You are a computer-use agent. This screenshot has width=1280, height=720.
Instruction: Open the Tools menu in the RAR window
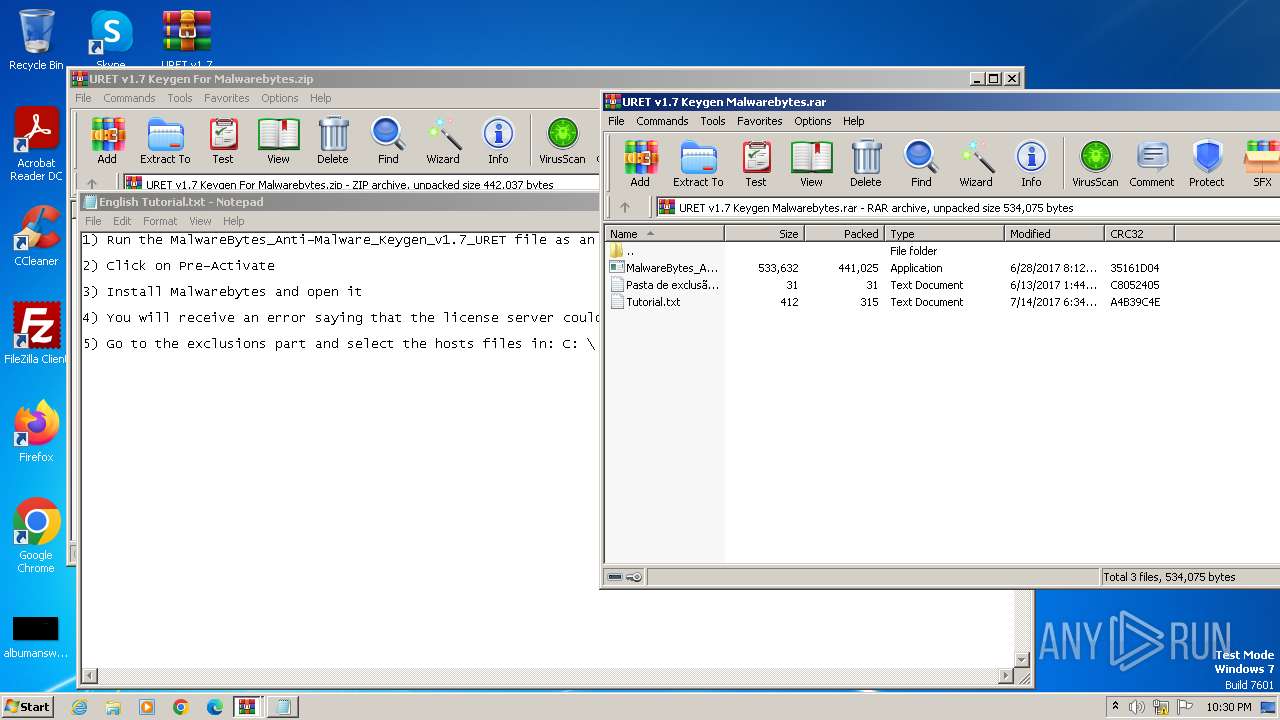click(713, 121)
